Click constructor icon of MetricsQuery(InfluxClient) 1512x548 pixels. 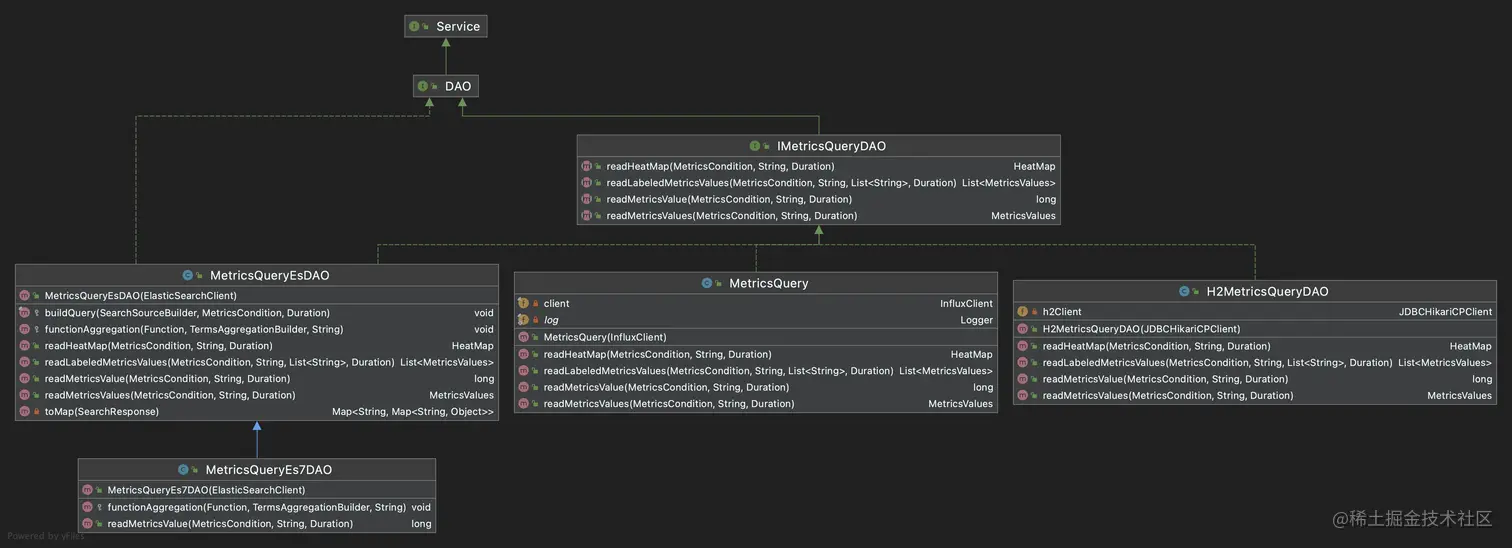[523, 337]
